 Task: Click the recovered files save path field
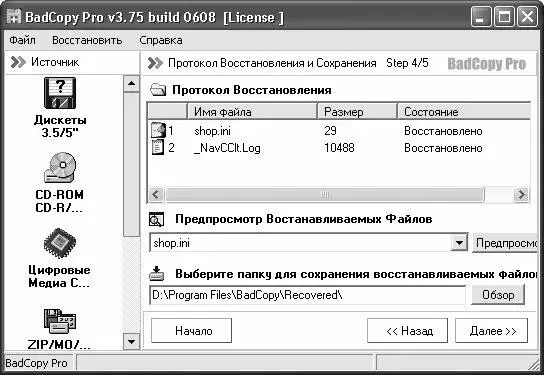(x=307, y=295)
